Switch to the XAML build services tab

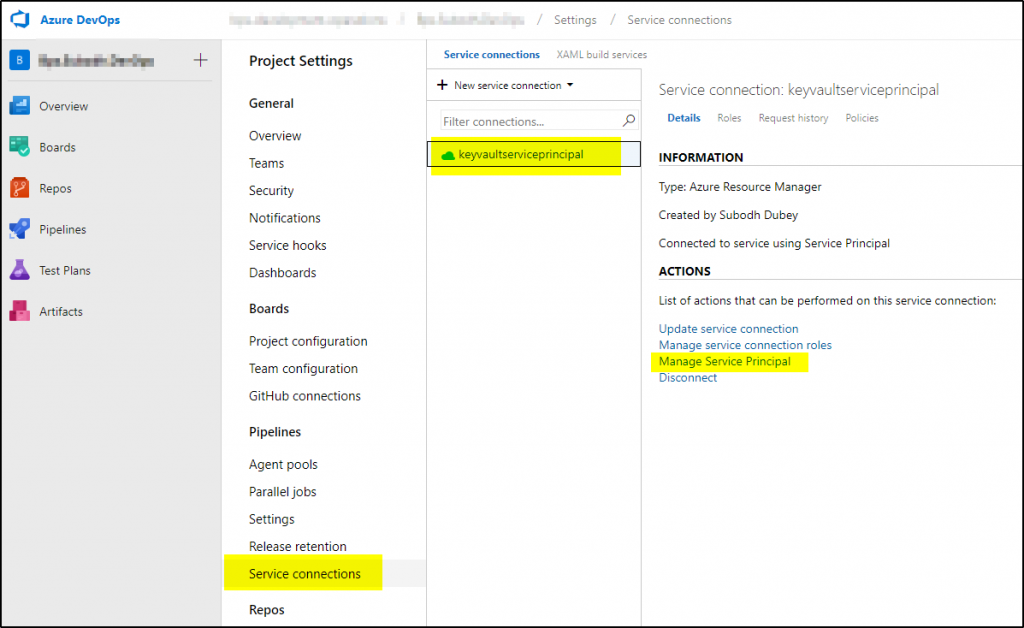click(601, 54)
